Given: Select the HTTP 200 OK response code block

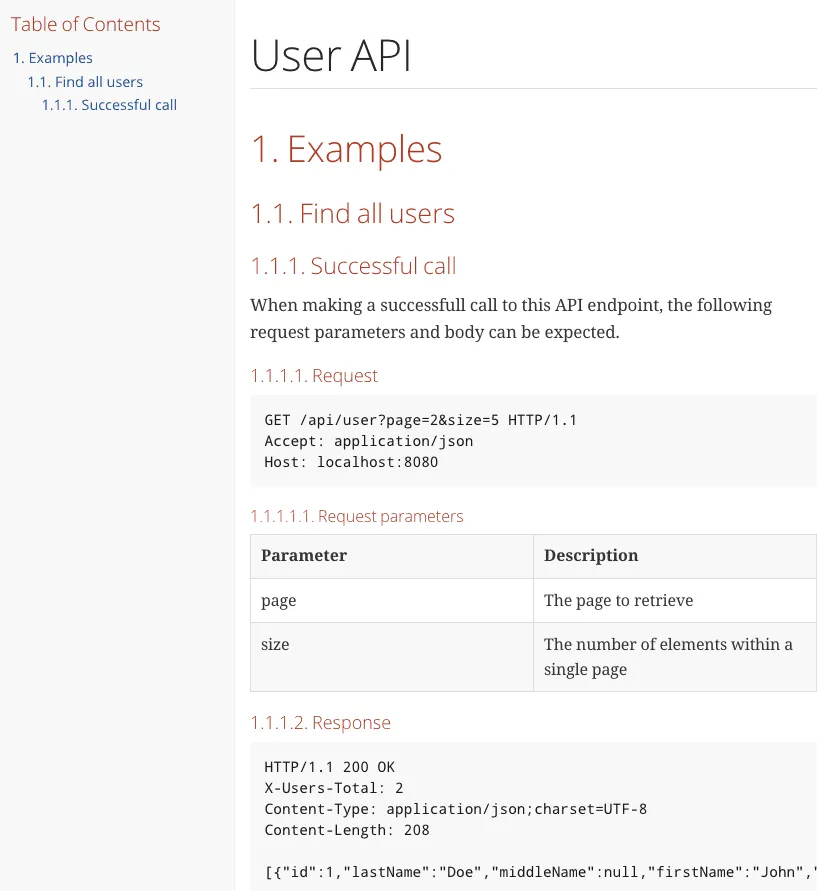Looking at the screenshot, I should [533, 810].
